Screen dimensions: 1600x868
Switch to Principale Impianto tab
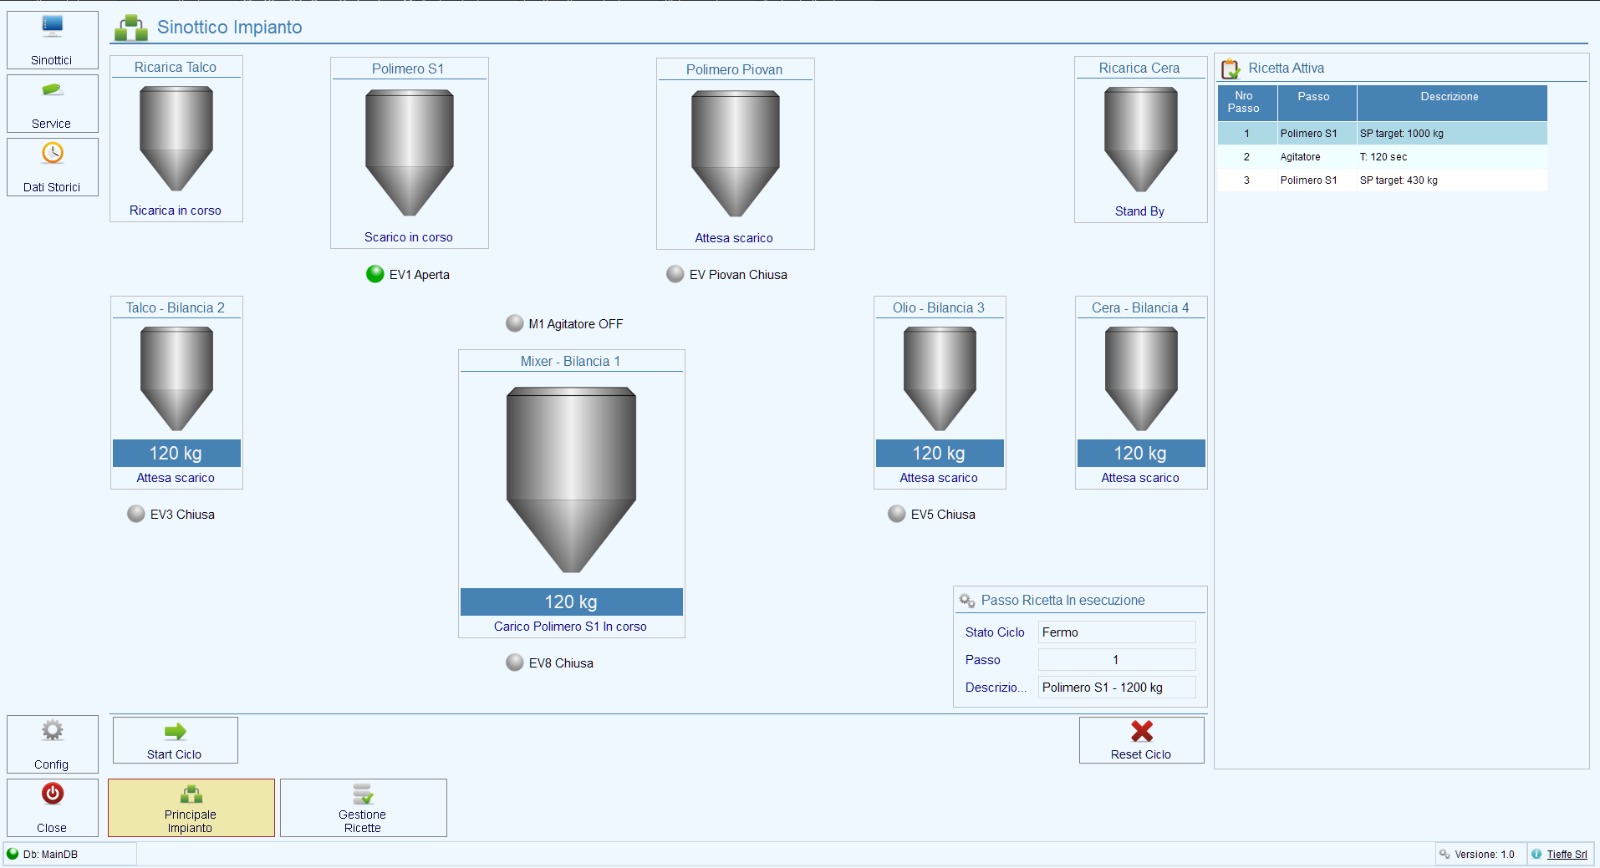(x=191, y=808)
